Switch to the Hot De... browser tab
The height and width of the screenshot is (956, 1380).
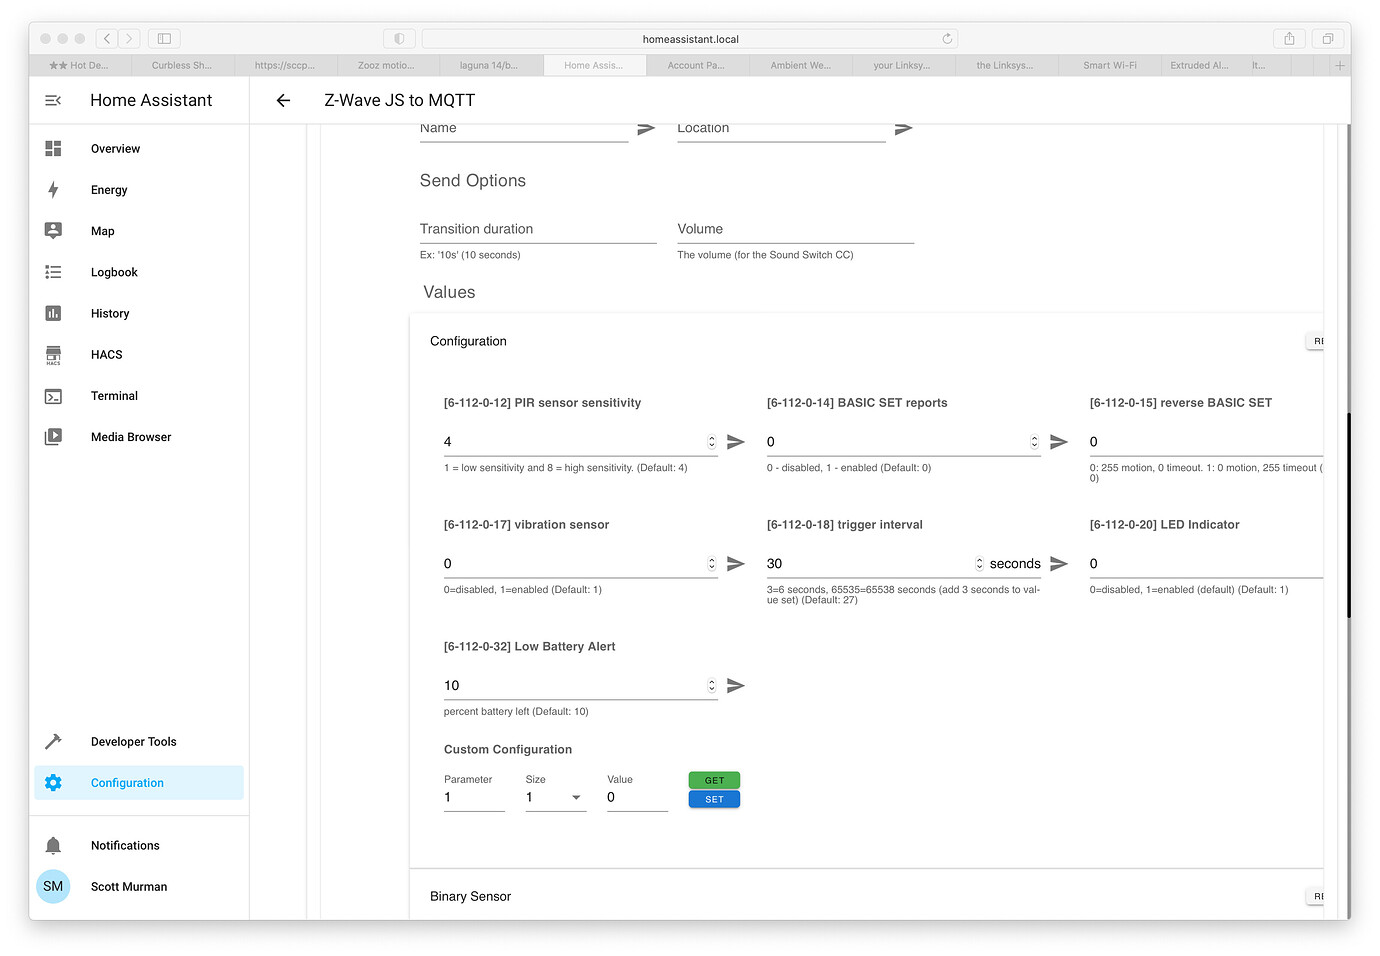click(x=80, y=65)
